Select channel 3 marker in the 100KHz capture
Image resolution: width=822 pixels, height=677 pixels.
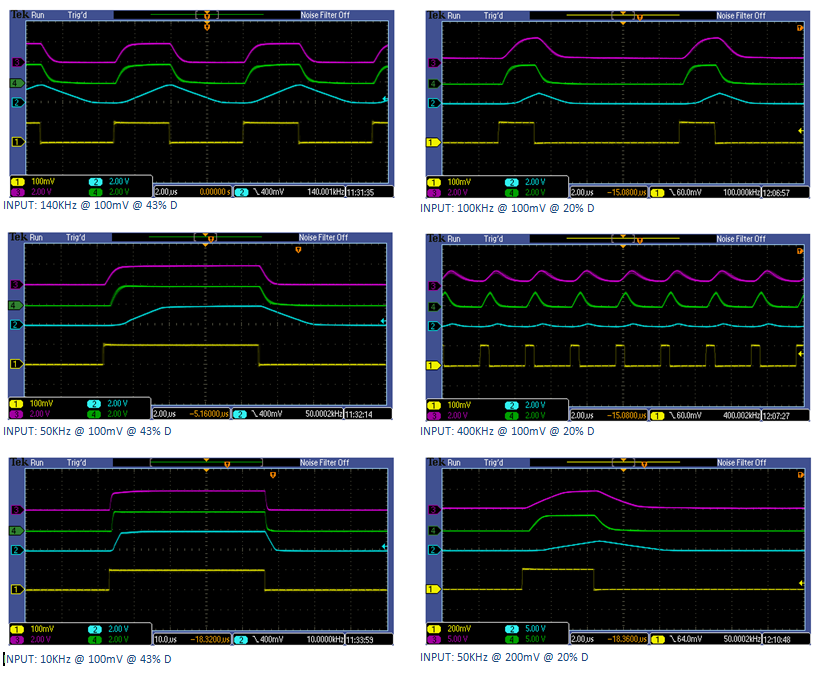pos(434,63)
